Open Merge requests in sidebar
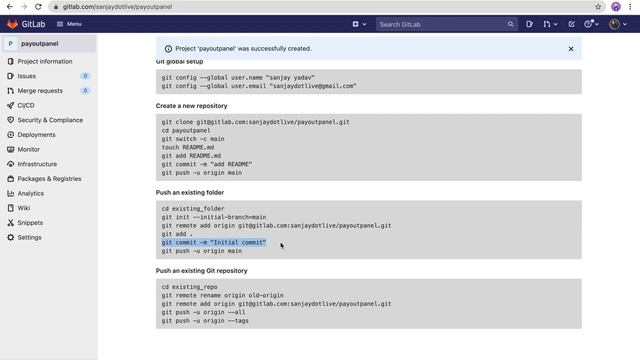Viewport: 640px width, 360px height. point(40,91)
